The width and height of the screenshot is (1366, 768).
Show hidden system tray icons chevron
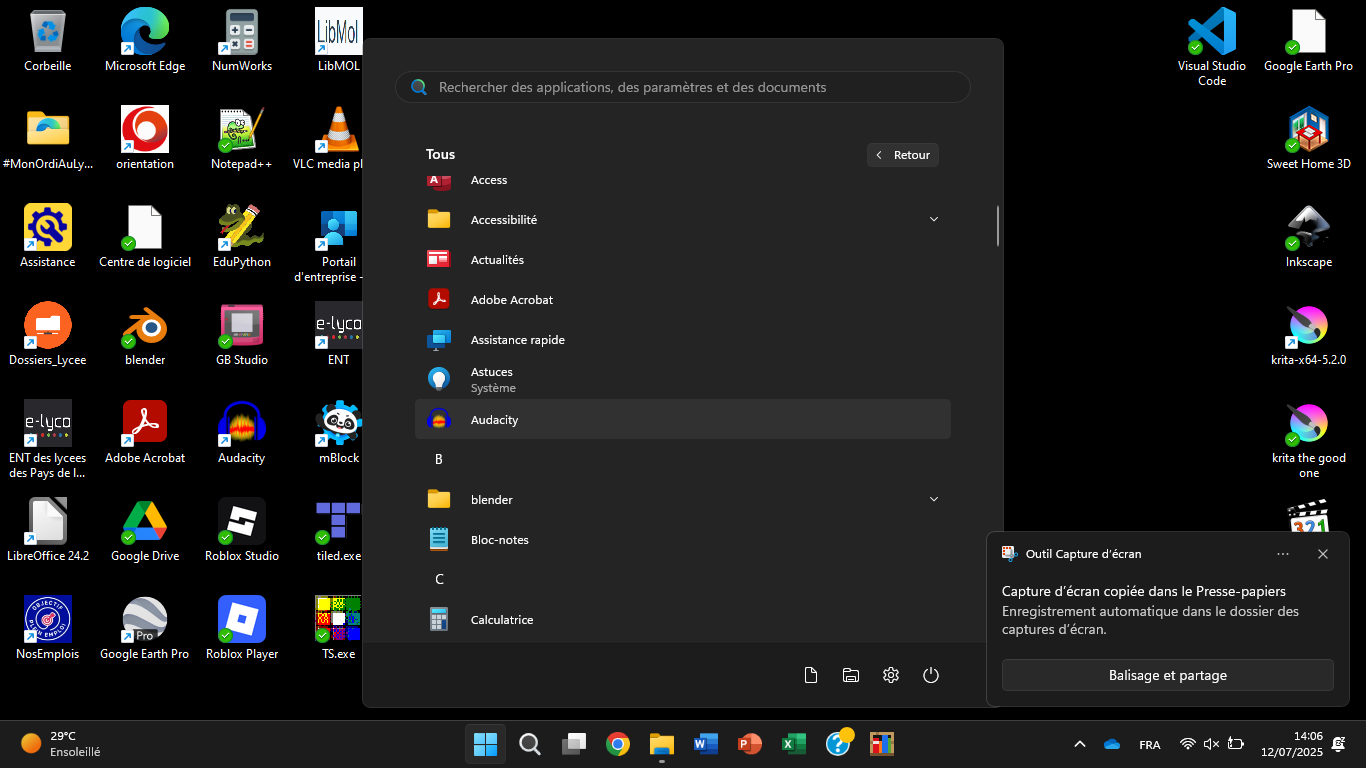[x=1080, y=744]
